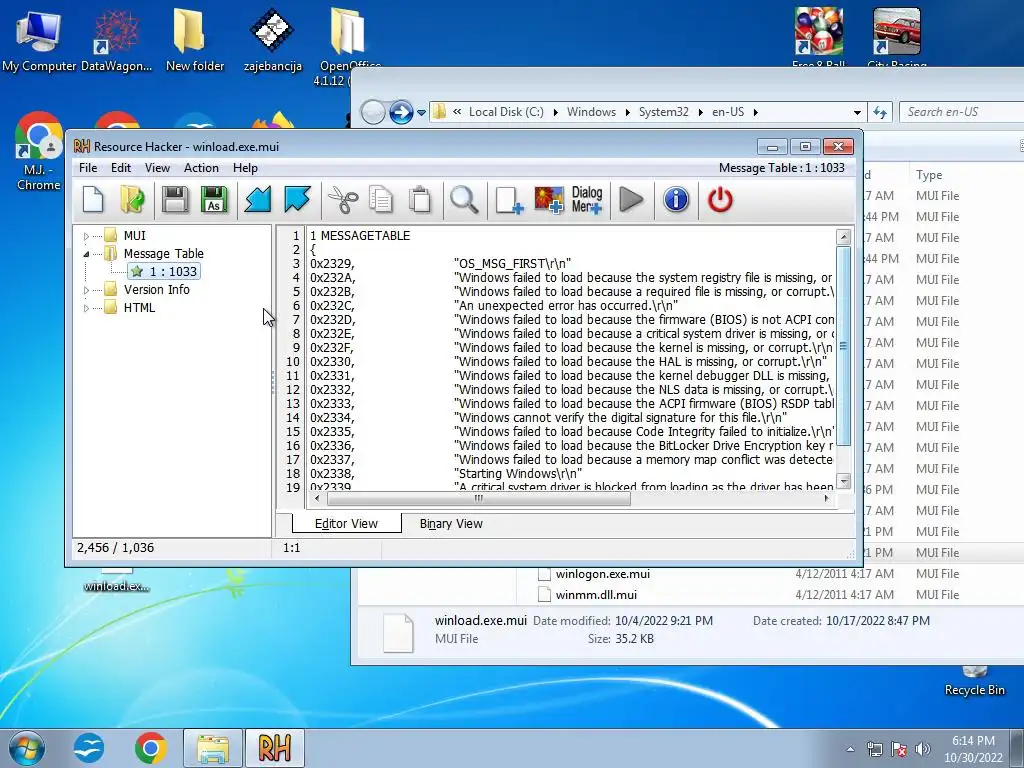Viewport: 1024px width, 768px height.
Task: Click the System32 breadcrumb in Explorer
Action: tap(664, 112)
